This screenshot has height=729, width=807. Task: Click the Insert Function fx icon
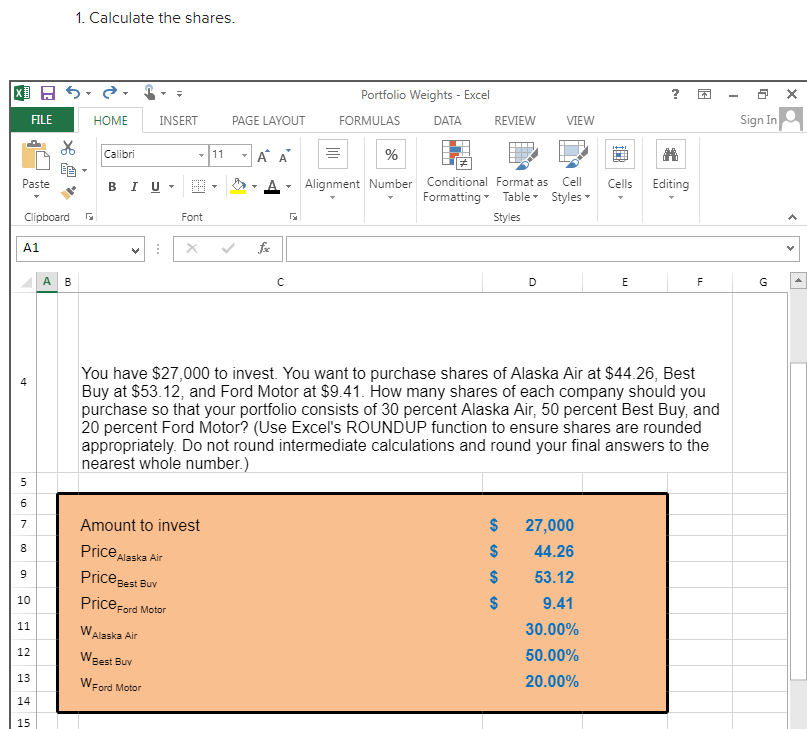tap(264, 249)
